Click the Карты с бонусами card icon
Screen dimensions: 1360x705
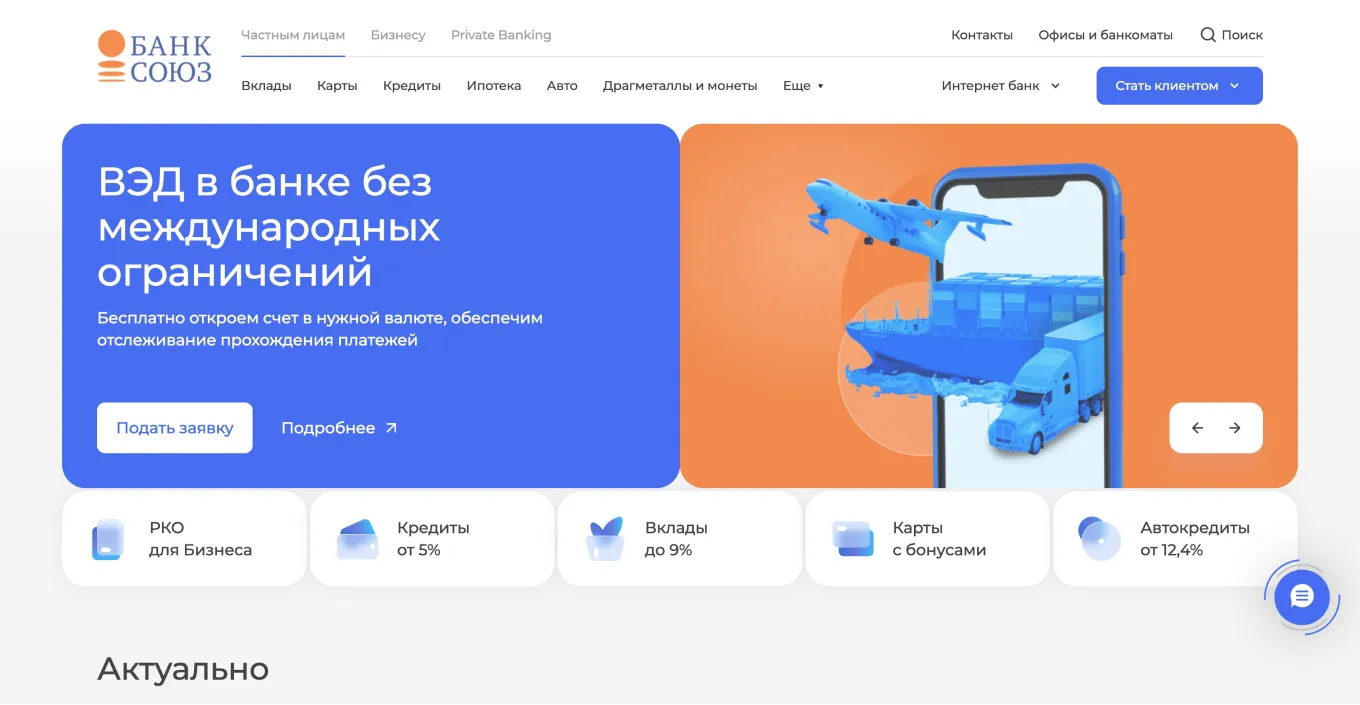[x=853, y=539]
